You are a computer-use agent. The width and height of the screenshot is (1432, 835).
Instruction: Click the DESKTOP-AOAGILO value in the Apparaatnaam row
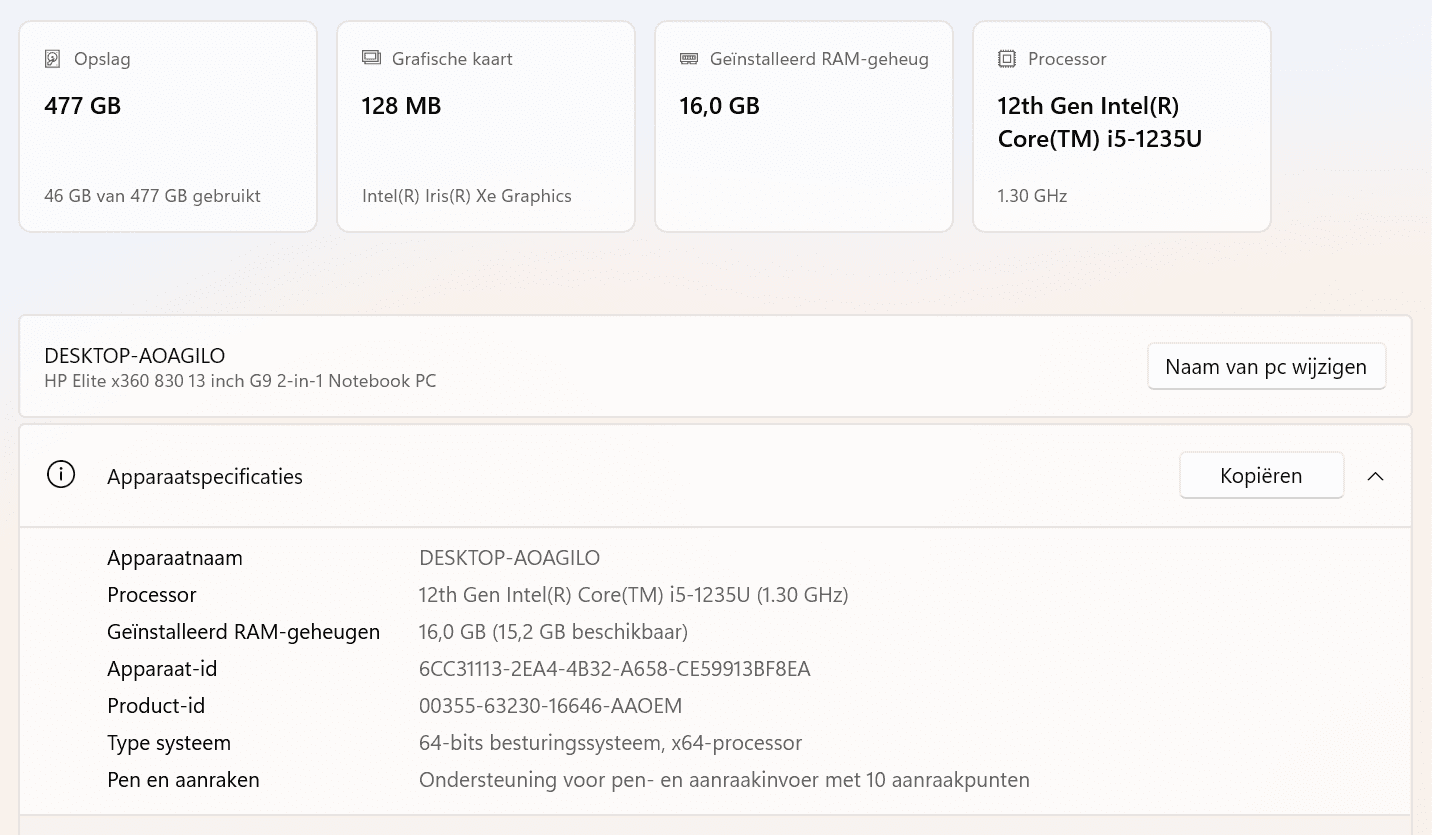(x=510, y=558)
